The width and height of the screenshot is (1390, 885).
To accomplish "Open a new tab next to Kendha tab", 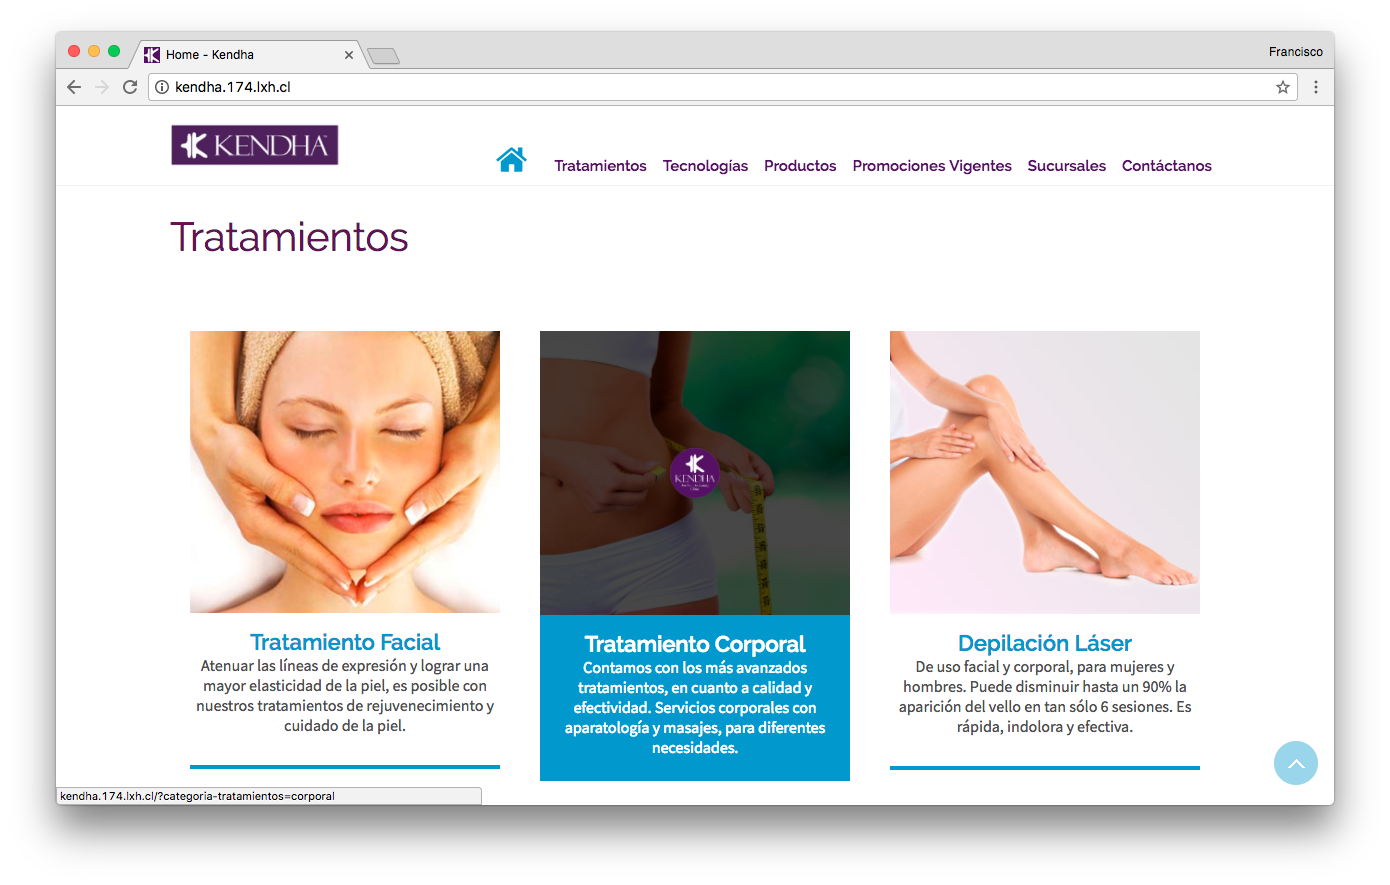I will click(383, 56).
